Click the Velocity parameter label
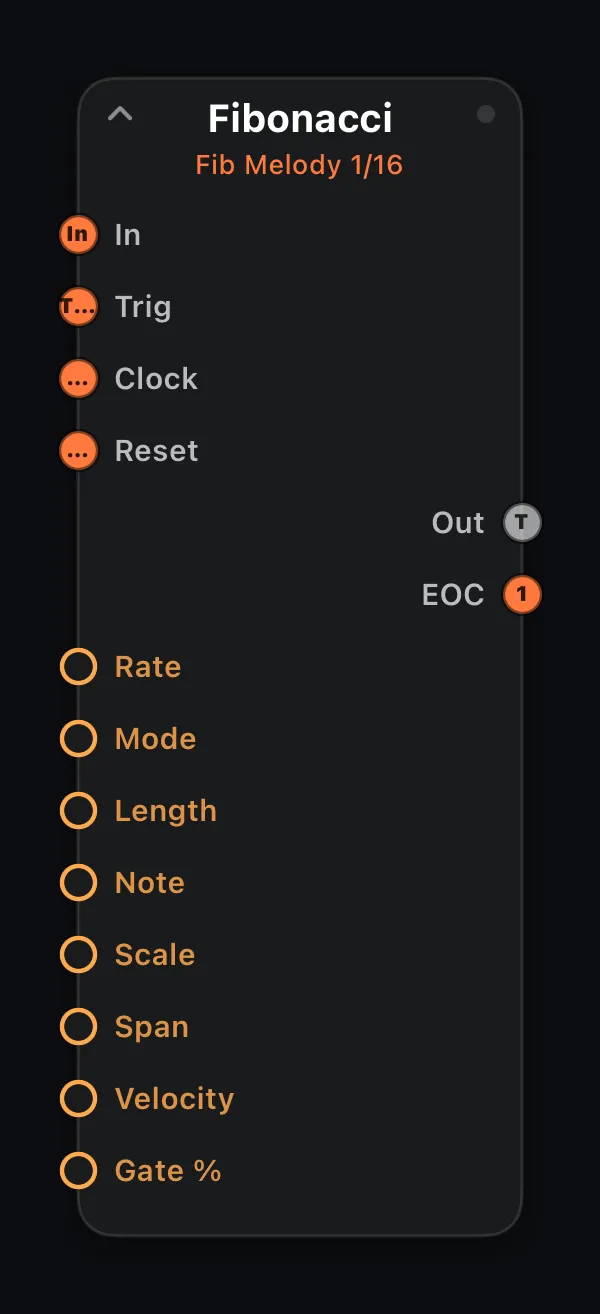This screenshot has width=600, height=1314. click(174, 1099)
